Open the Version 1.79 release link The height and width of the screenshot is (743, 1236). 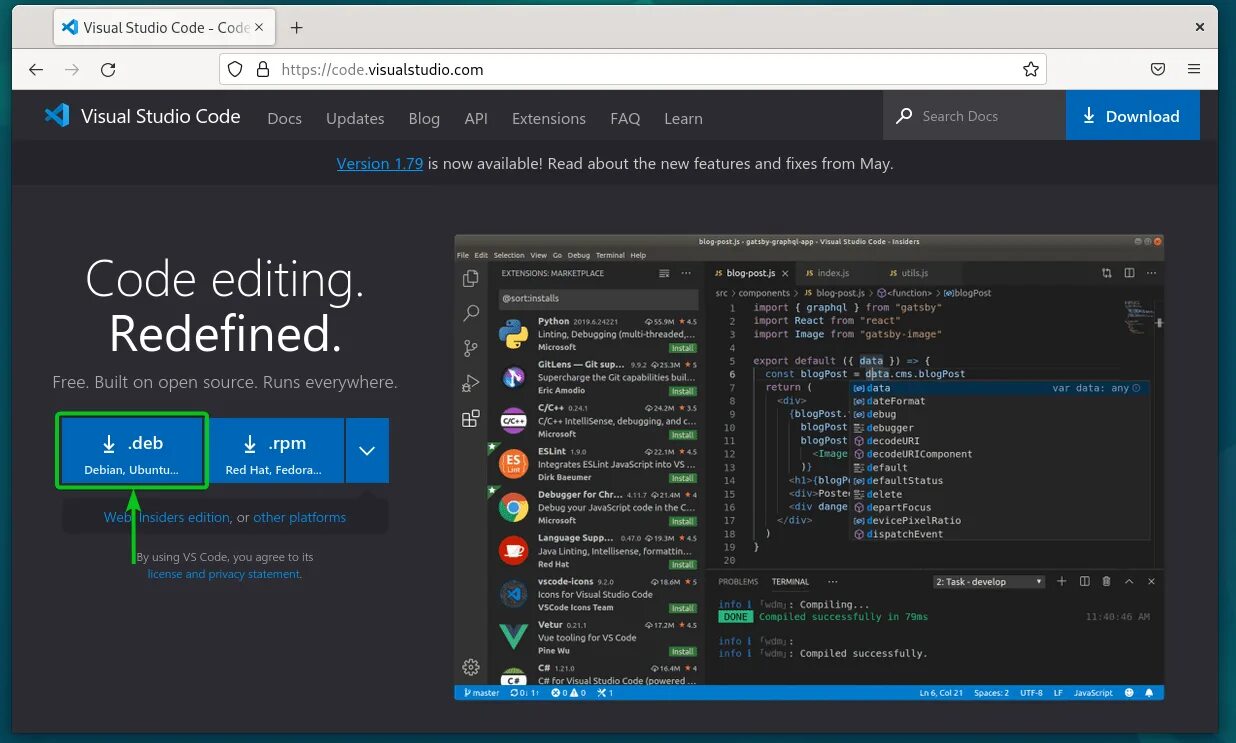point(380,163)
